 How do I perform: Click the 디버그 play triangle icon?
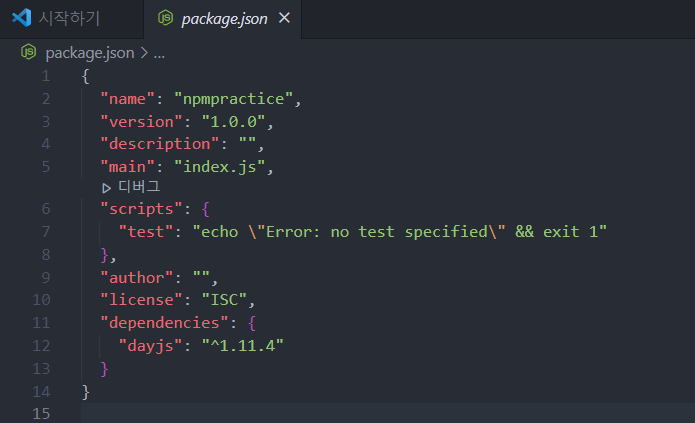tap(106, 188)
